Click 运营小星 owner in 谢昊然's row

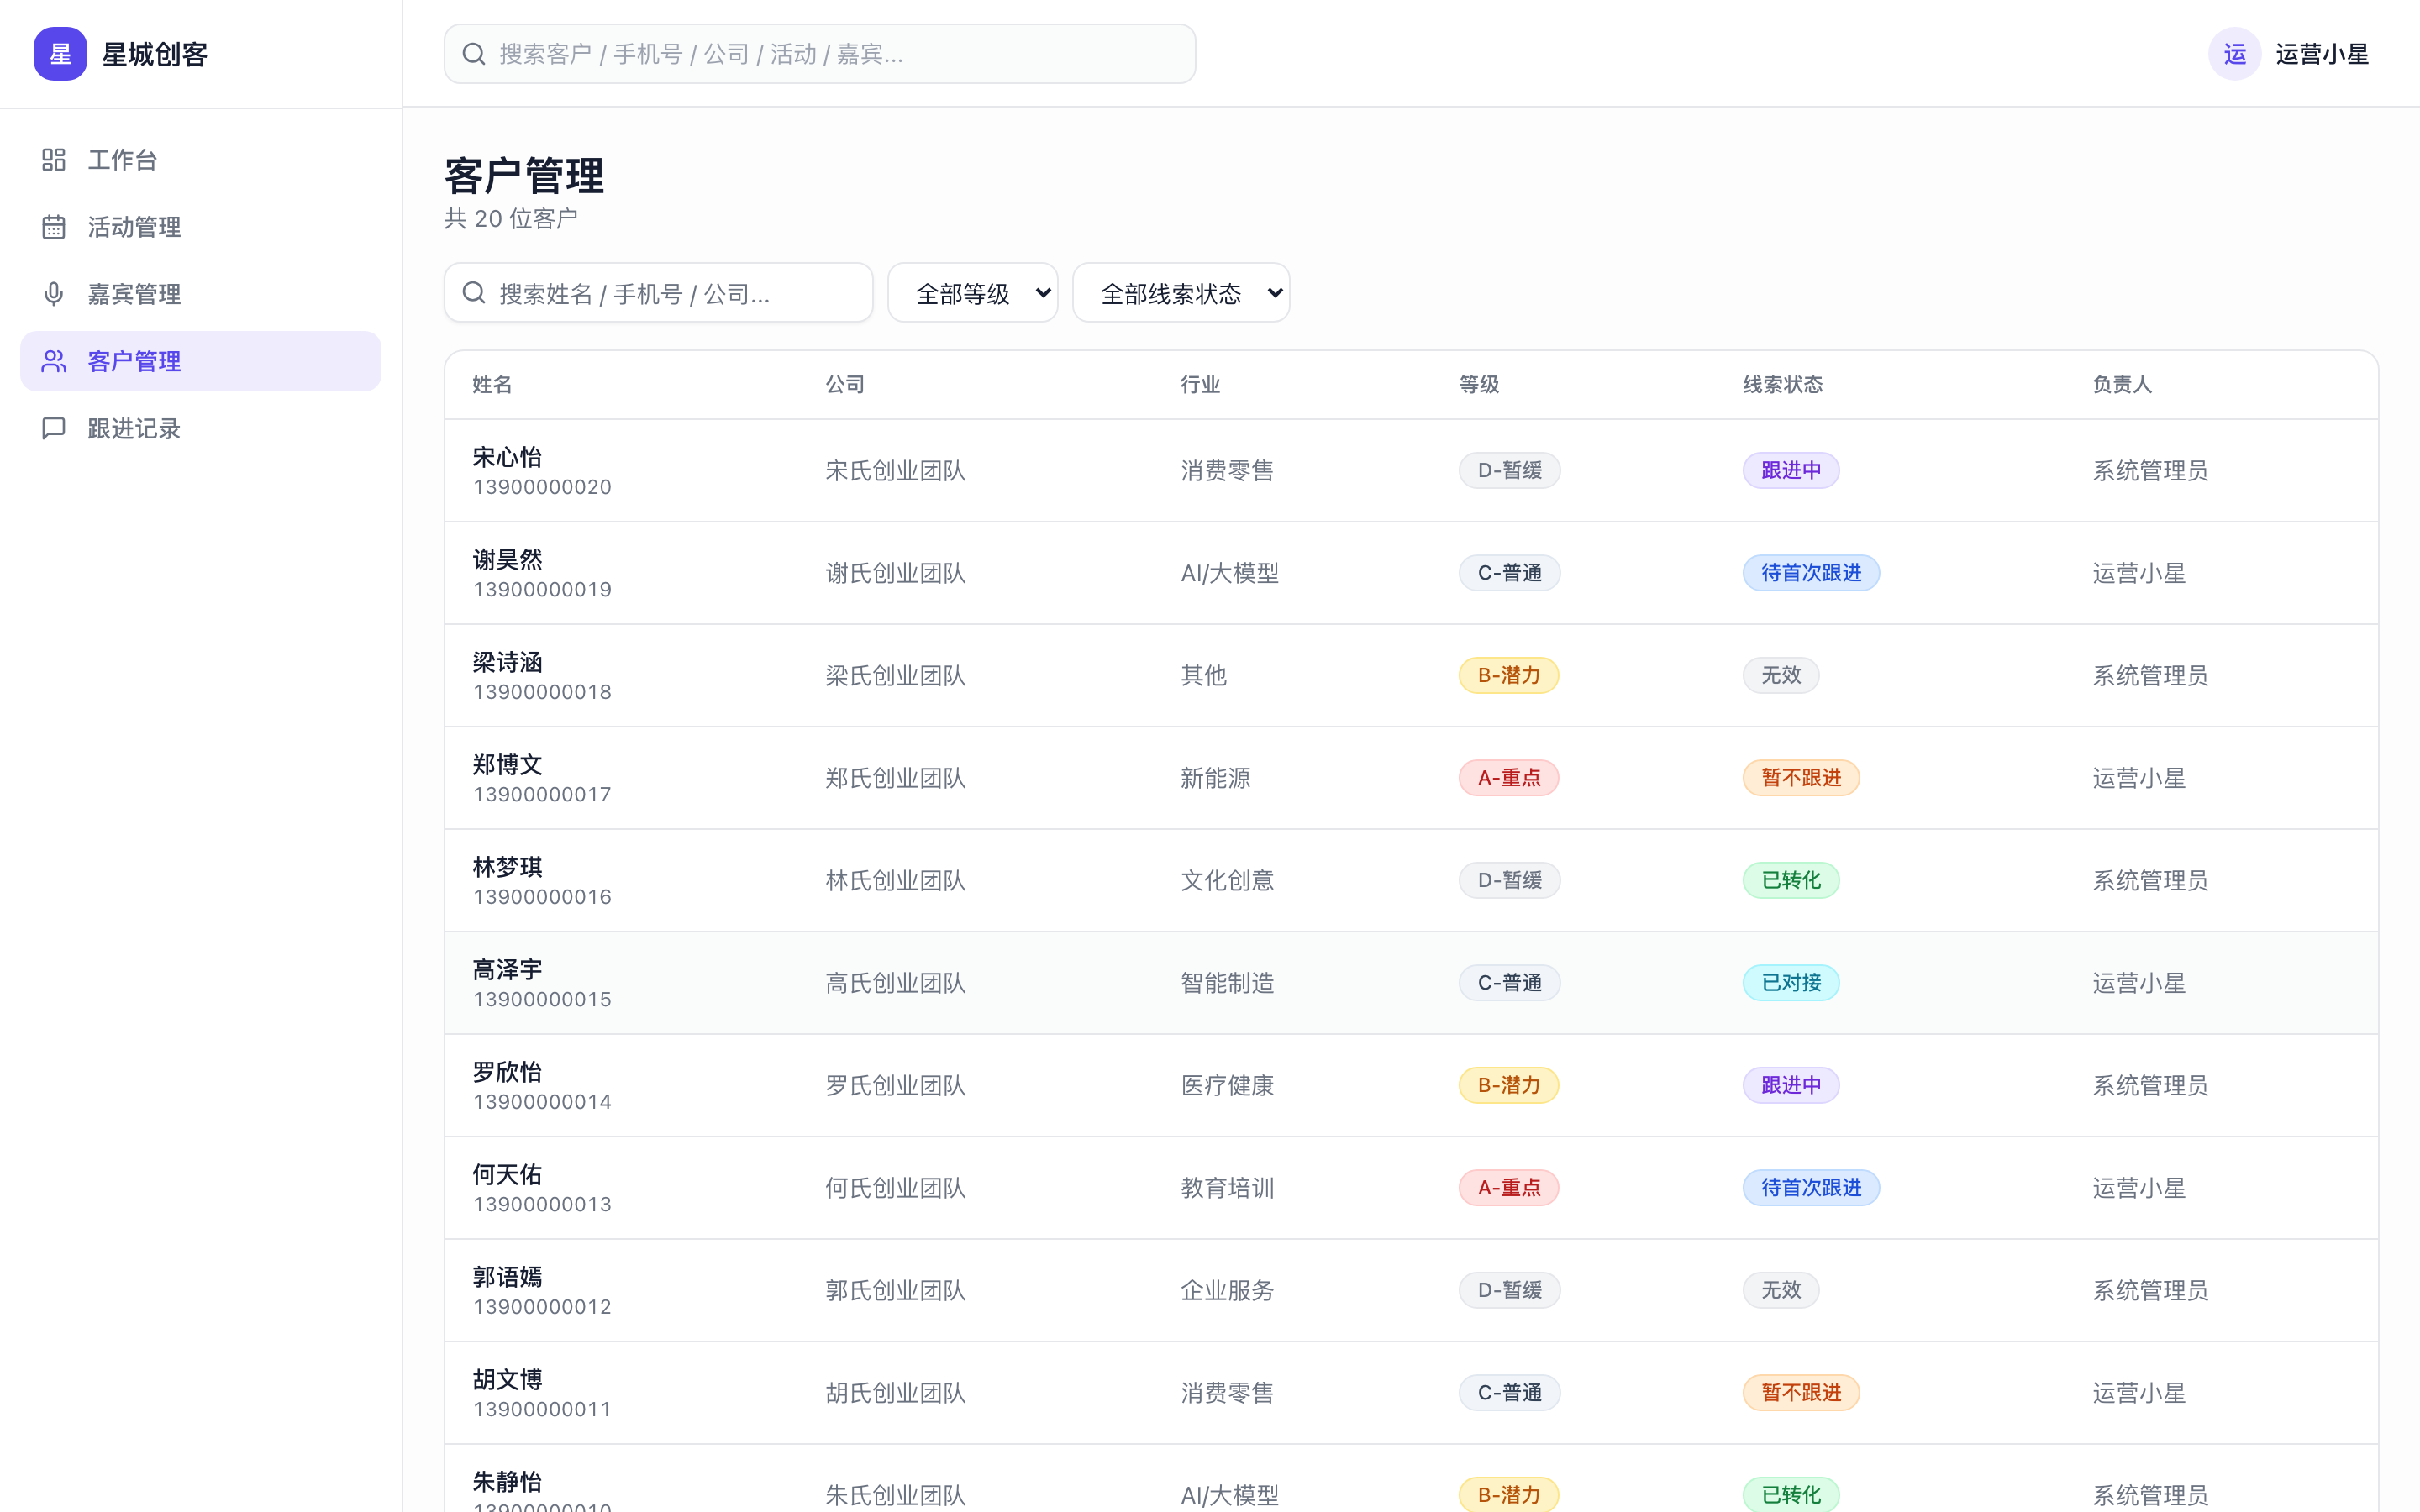pos(2138,573)
